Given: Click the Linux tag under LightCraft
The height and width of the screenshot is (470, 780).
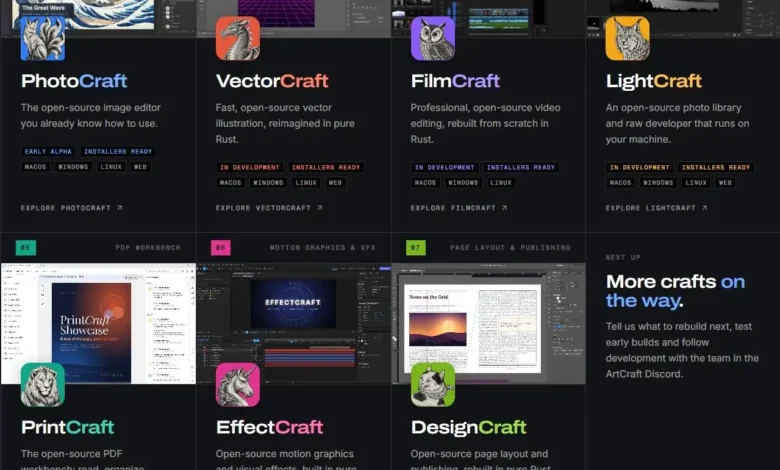Looking at the screenshot, I should click(x=696, y=183).
